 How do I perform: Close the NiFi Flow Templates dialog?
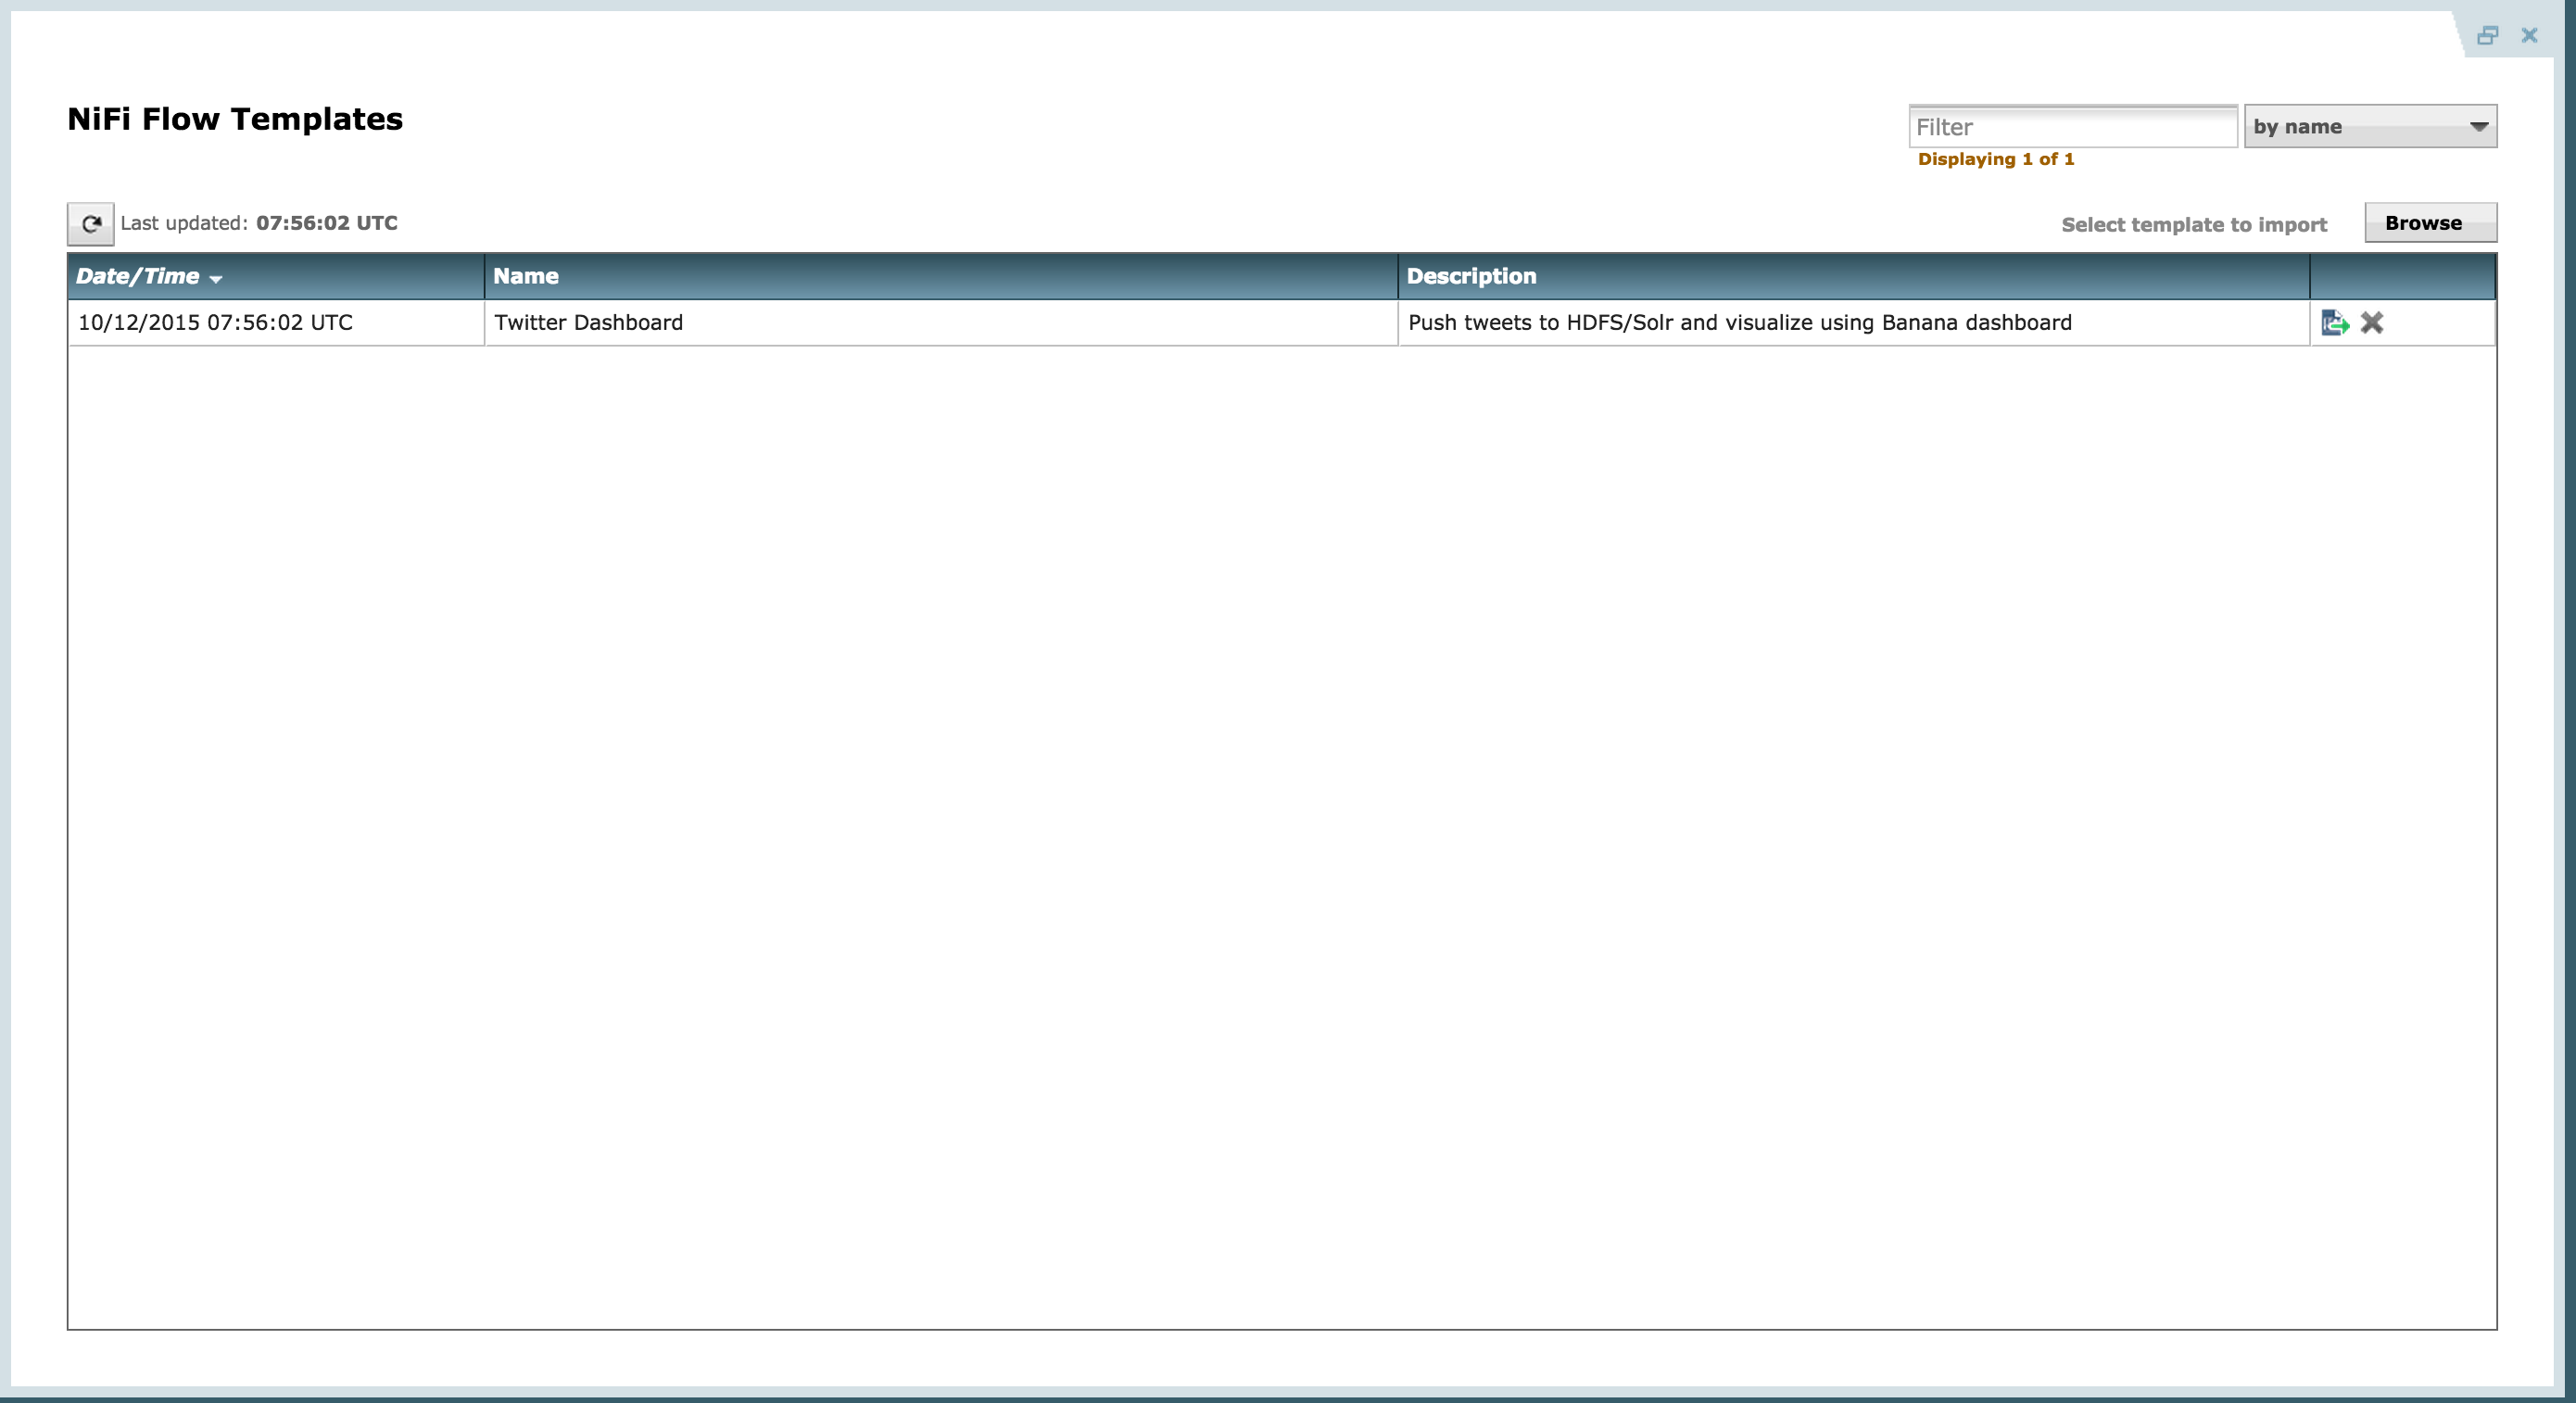point(2529,36)
